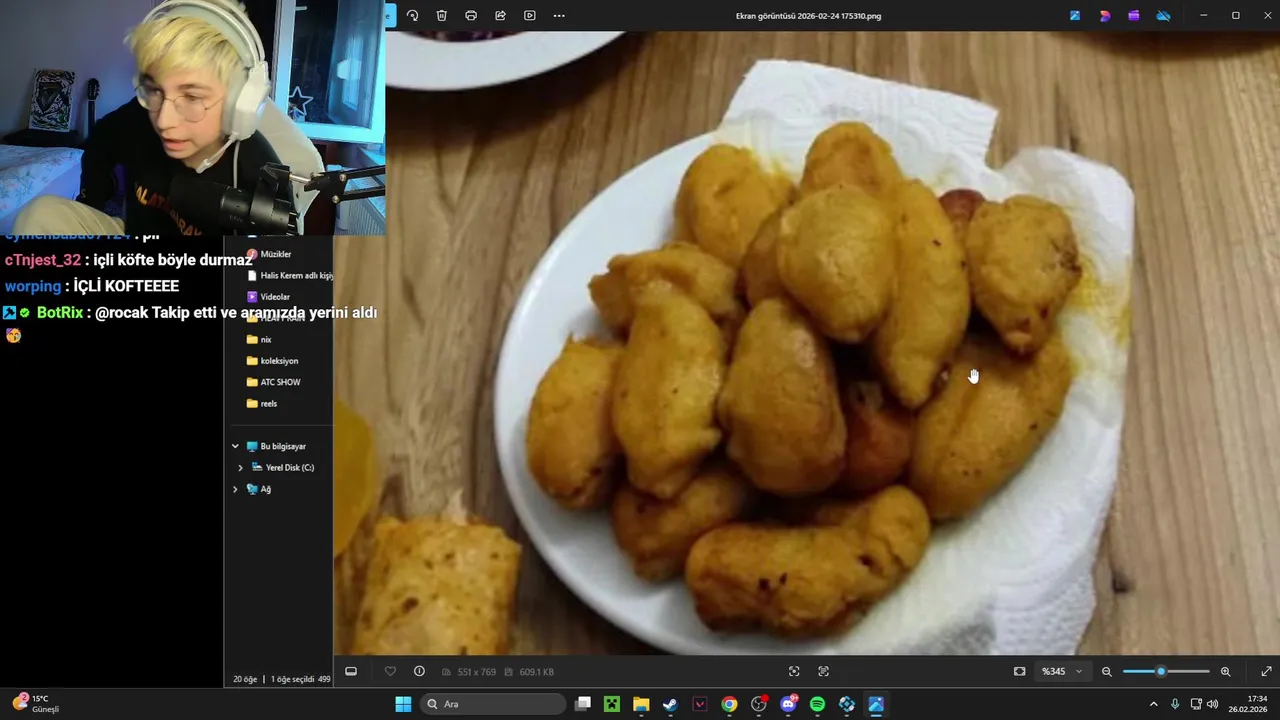Click the microphone tray icon
Image resolution: width=1280 pixels, height=720 pixels.
pos(1175,704)
